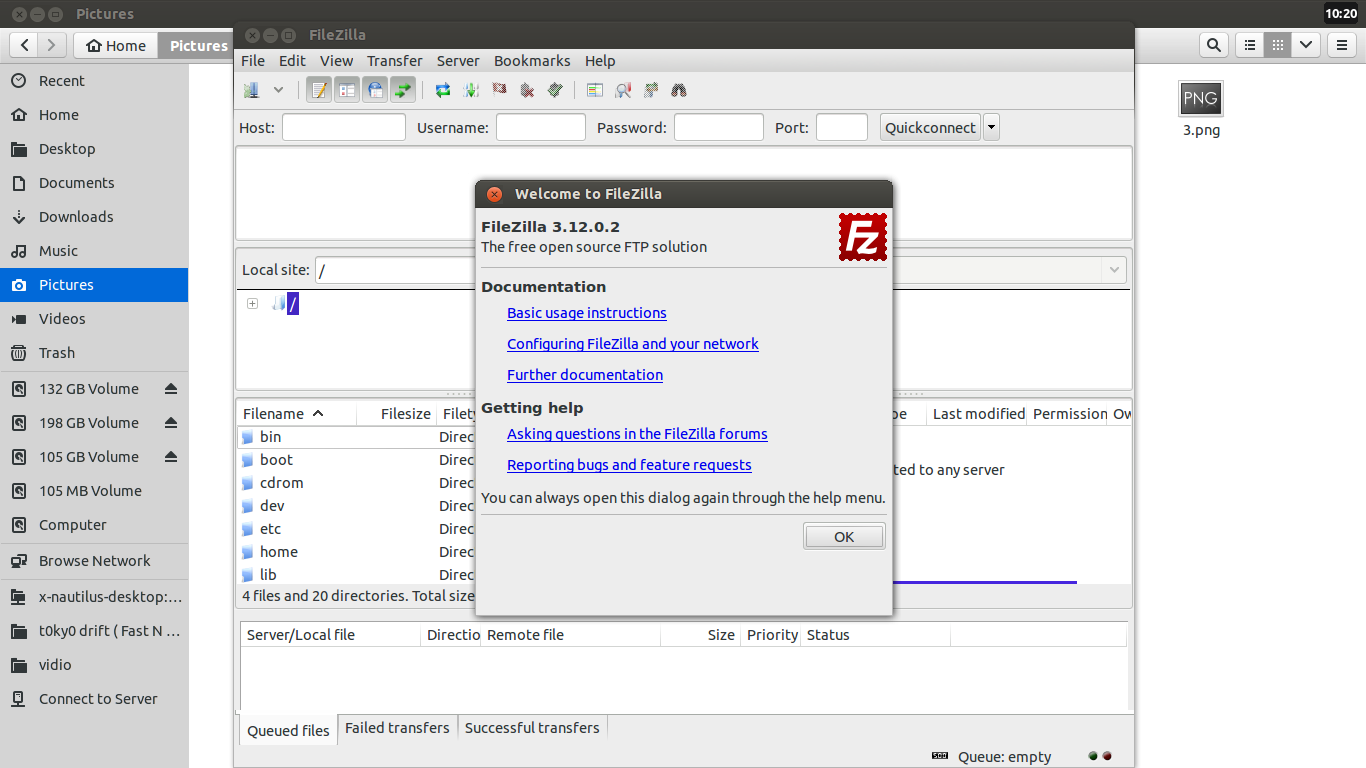Click the Username input field

click(x=541, y=127)
